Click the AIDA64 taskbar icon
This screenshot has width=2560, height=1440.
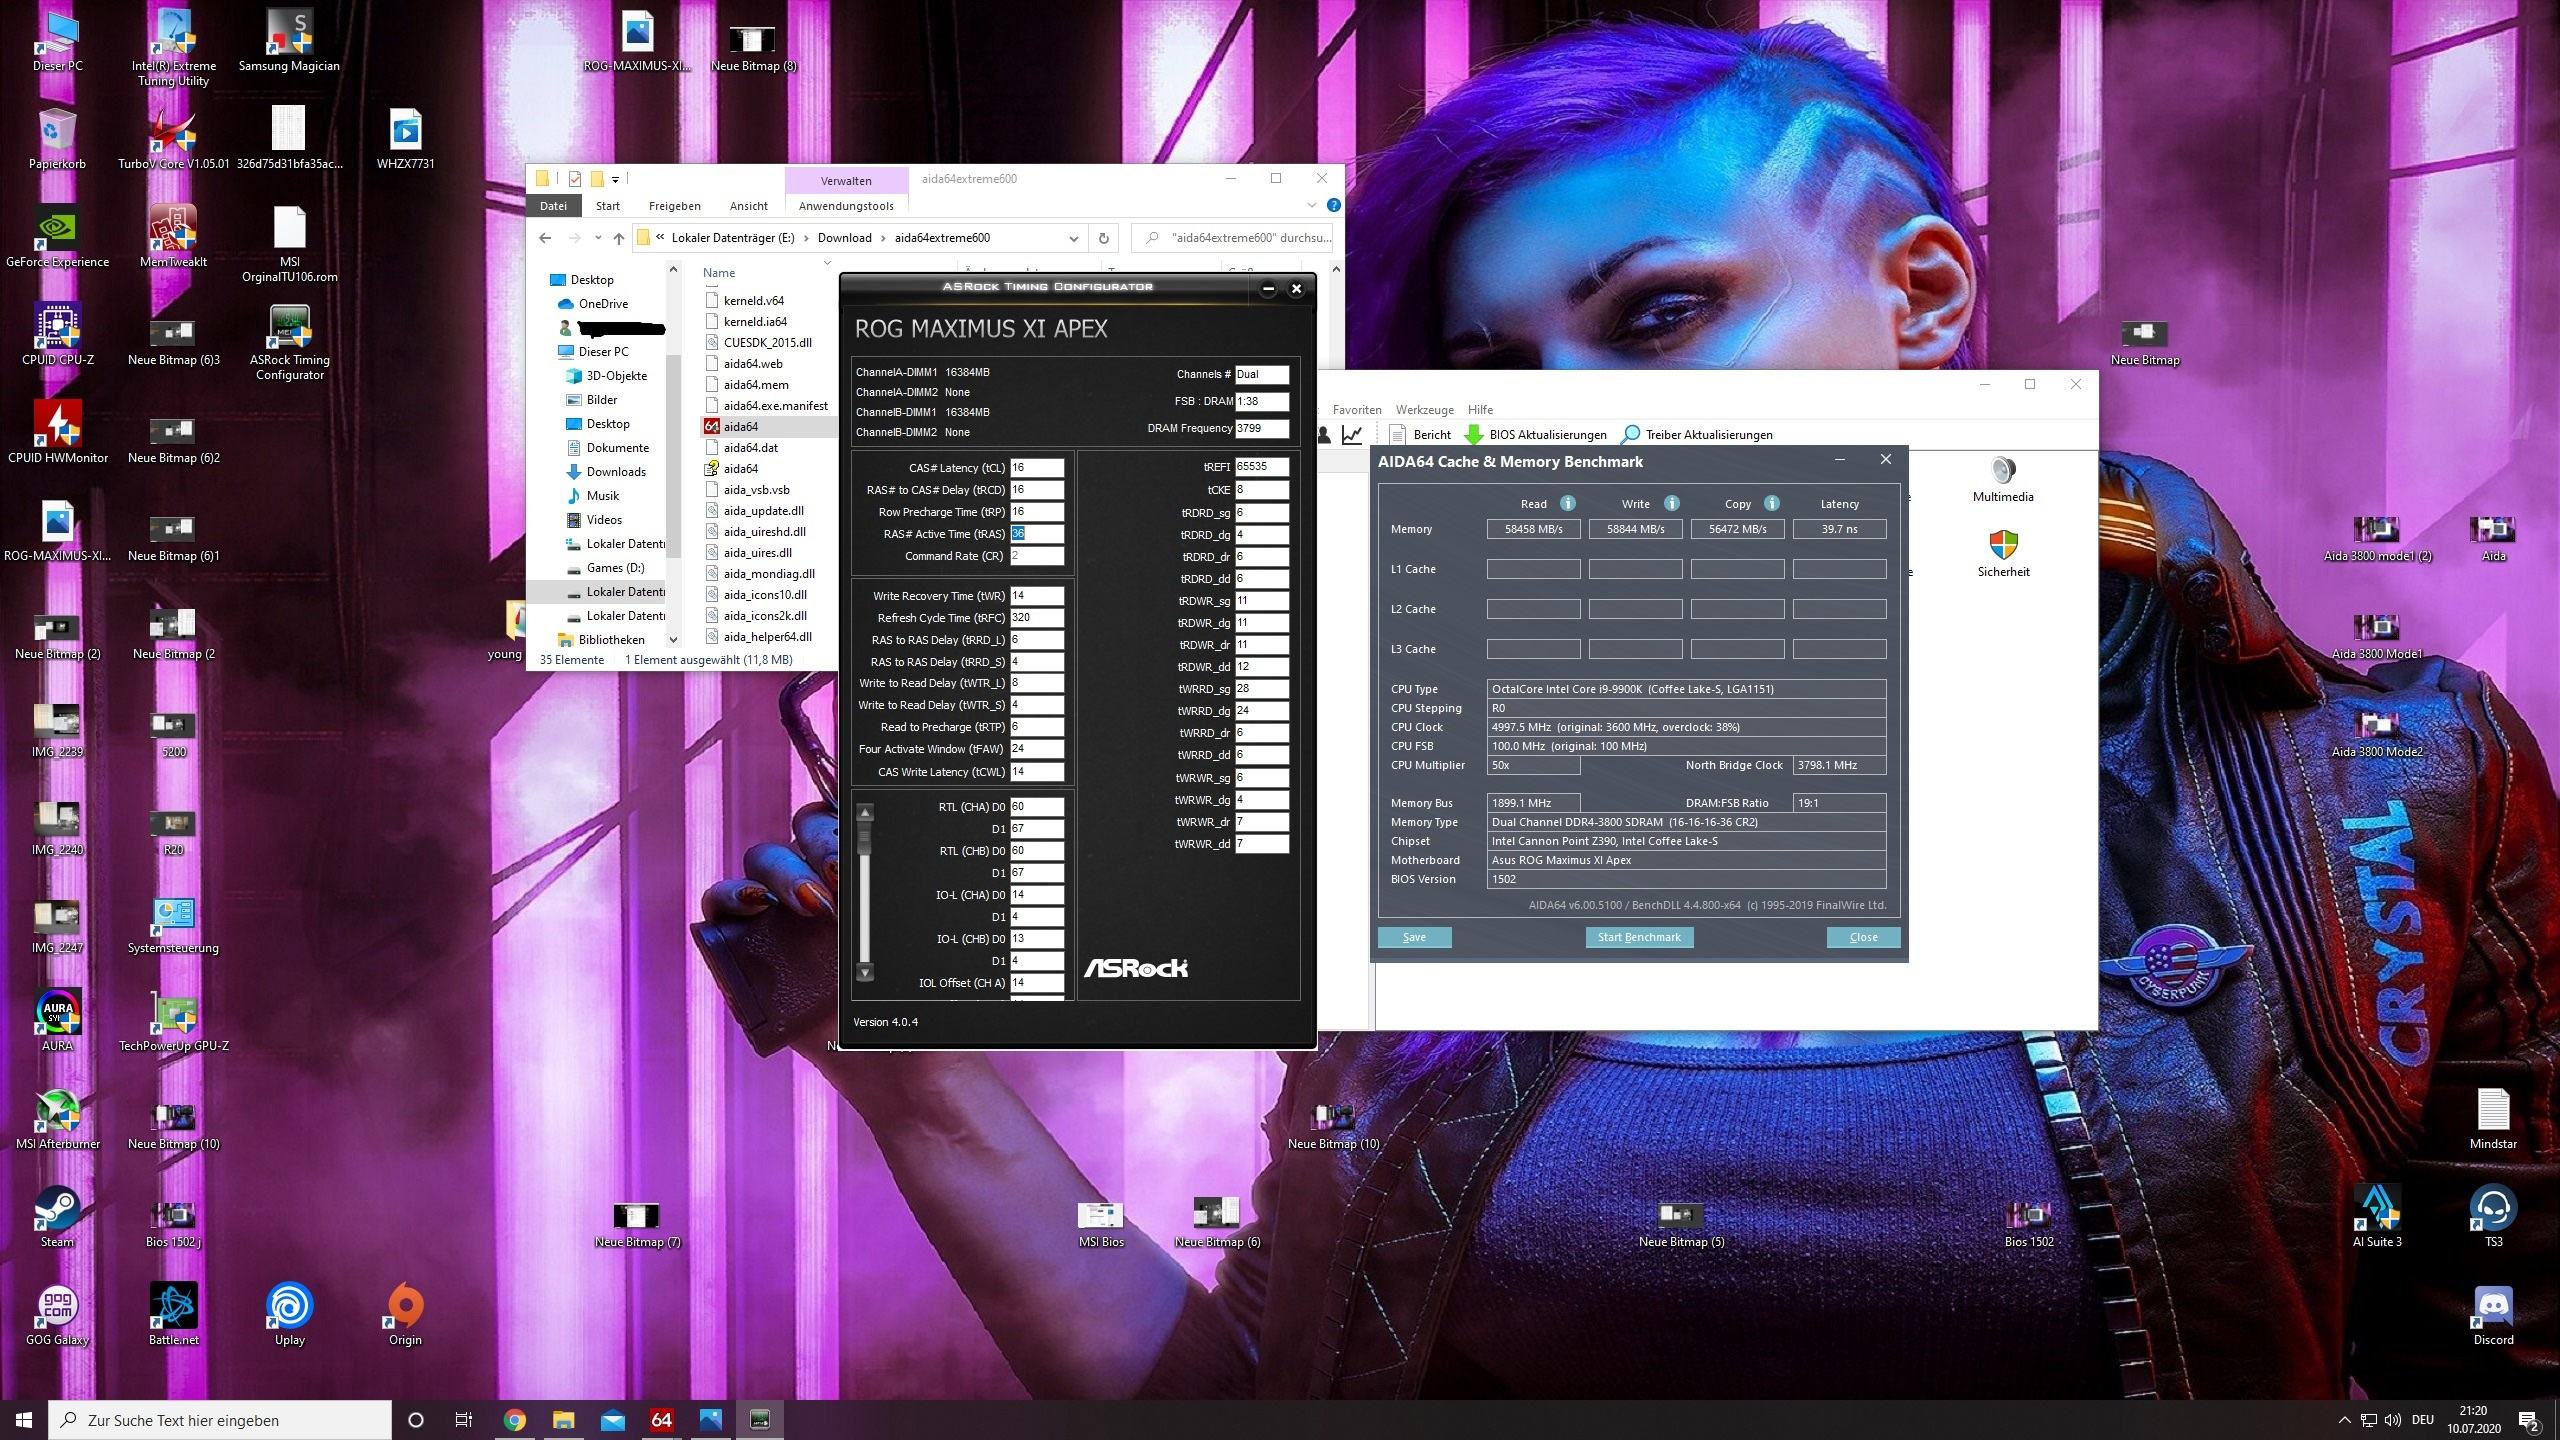(x=661, y=1419)
